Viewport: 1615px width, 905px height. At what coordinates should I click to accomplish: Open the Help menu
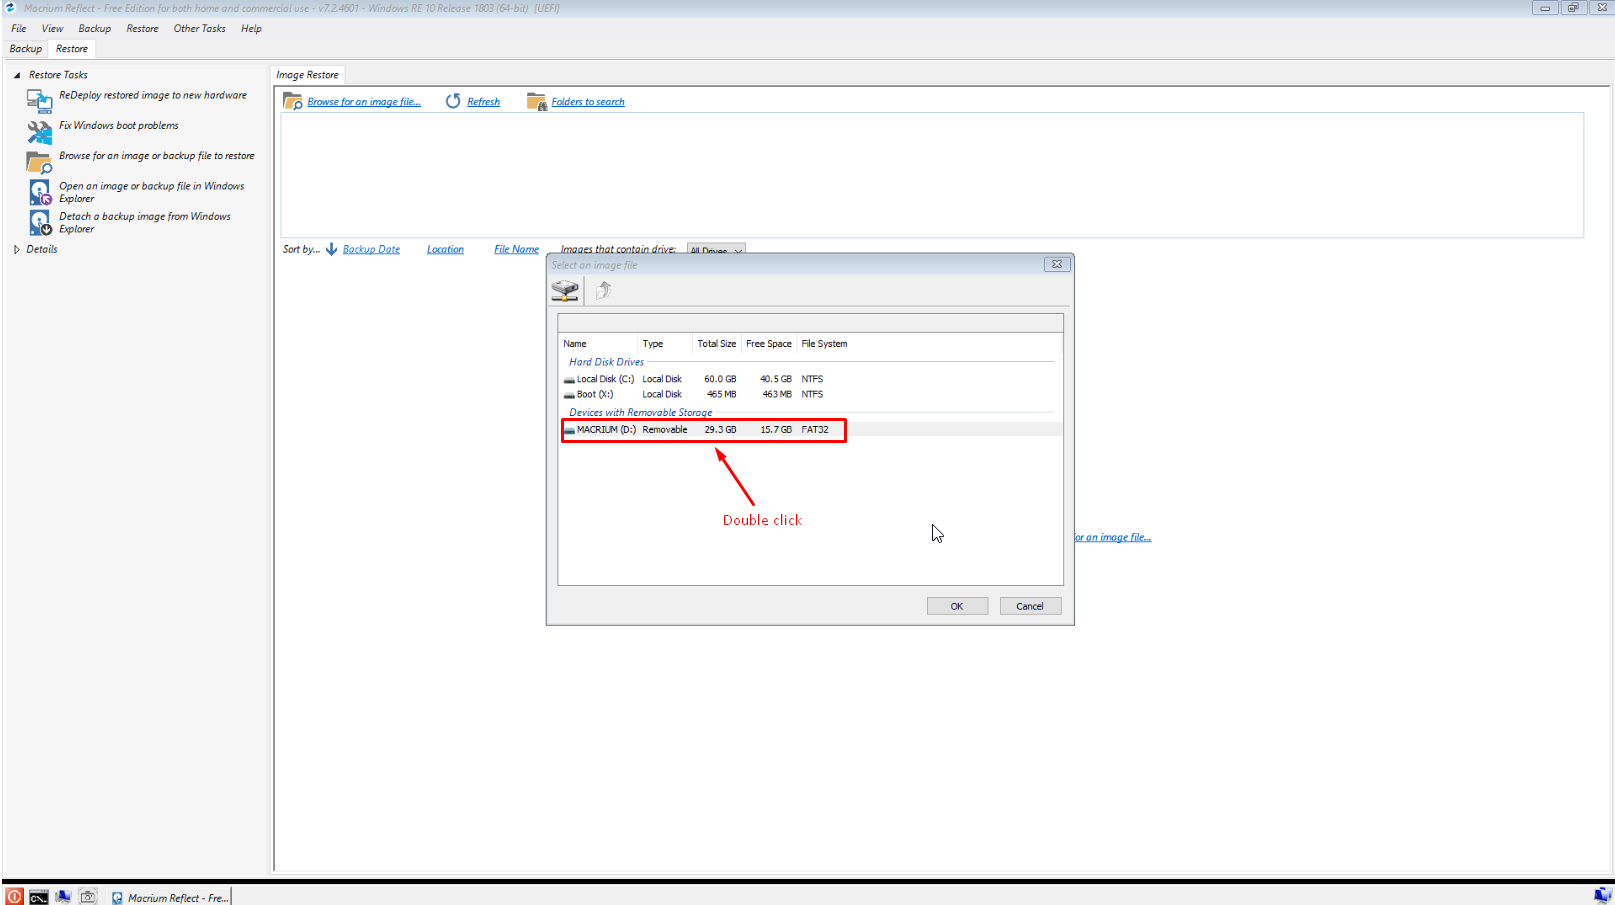coord(251,28)
